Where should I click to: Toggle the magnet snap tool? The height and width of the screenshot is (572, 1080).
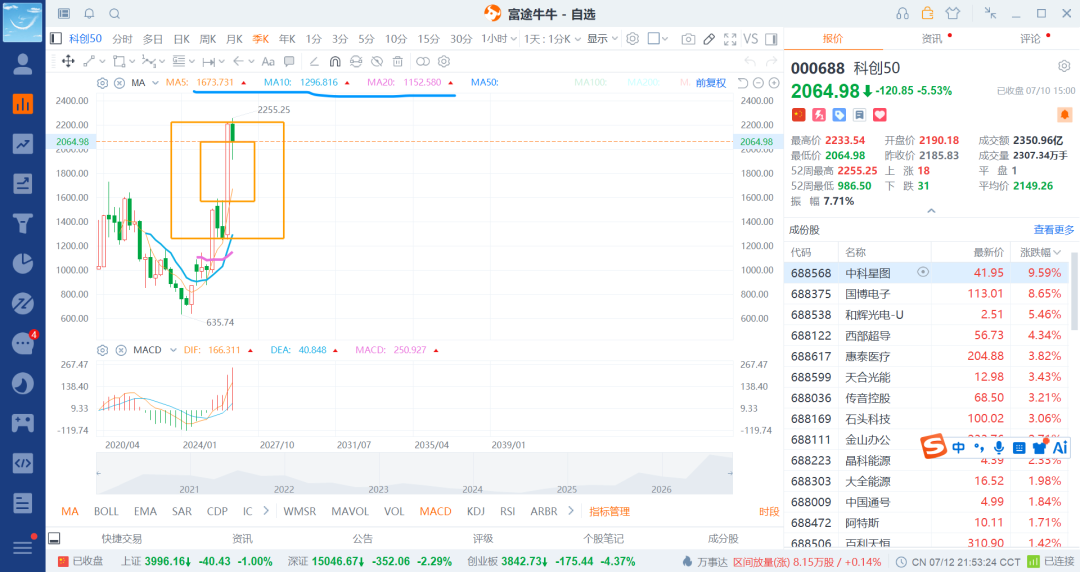tap(335, 61)
